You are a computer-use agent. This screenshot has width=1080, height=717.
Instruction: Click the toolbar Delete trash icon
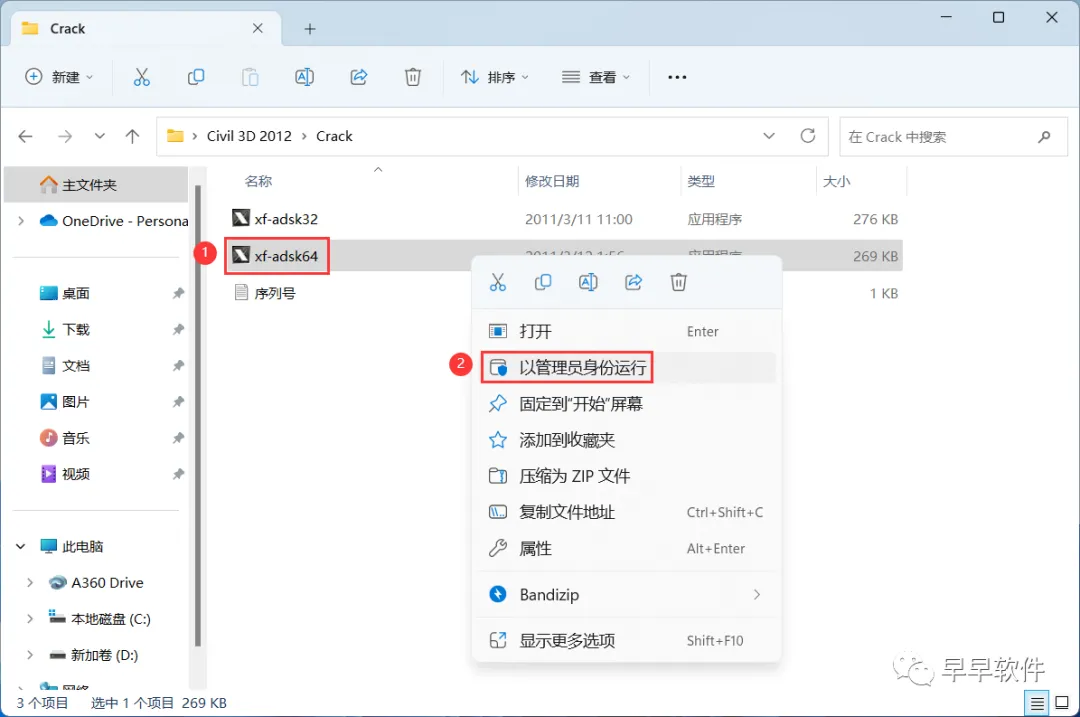pos(413,77)
